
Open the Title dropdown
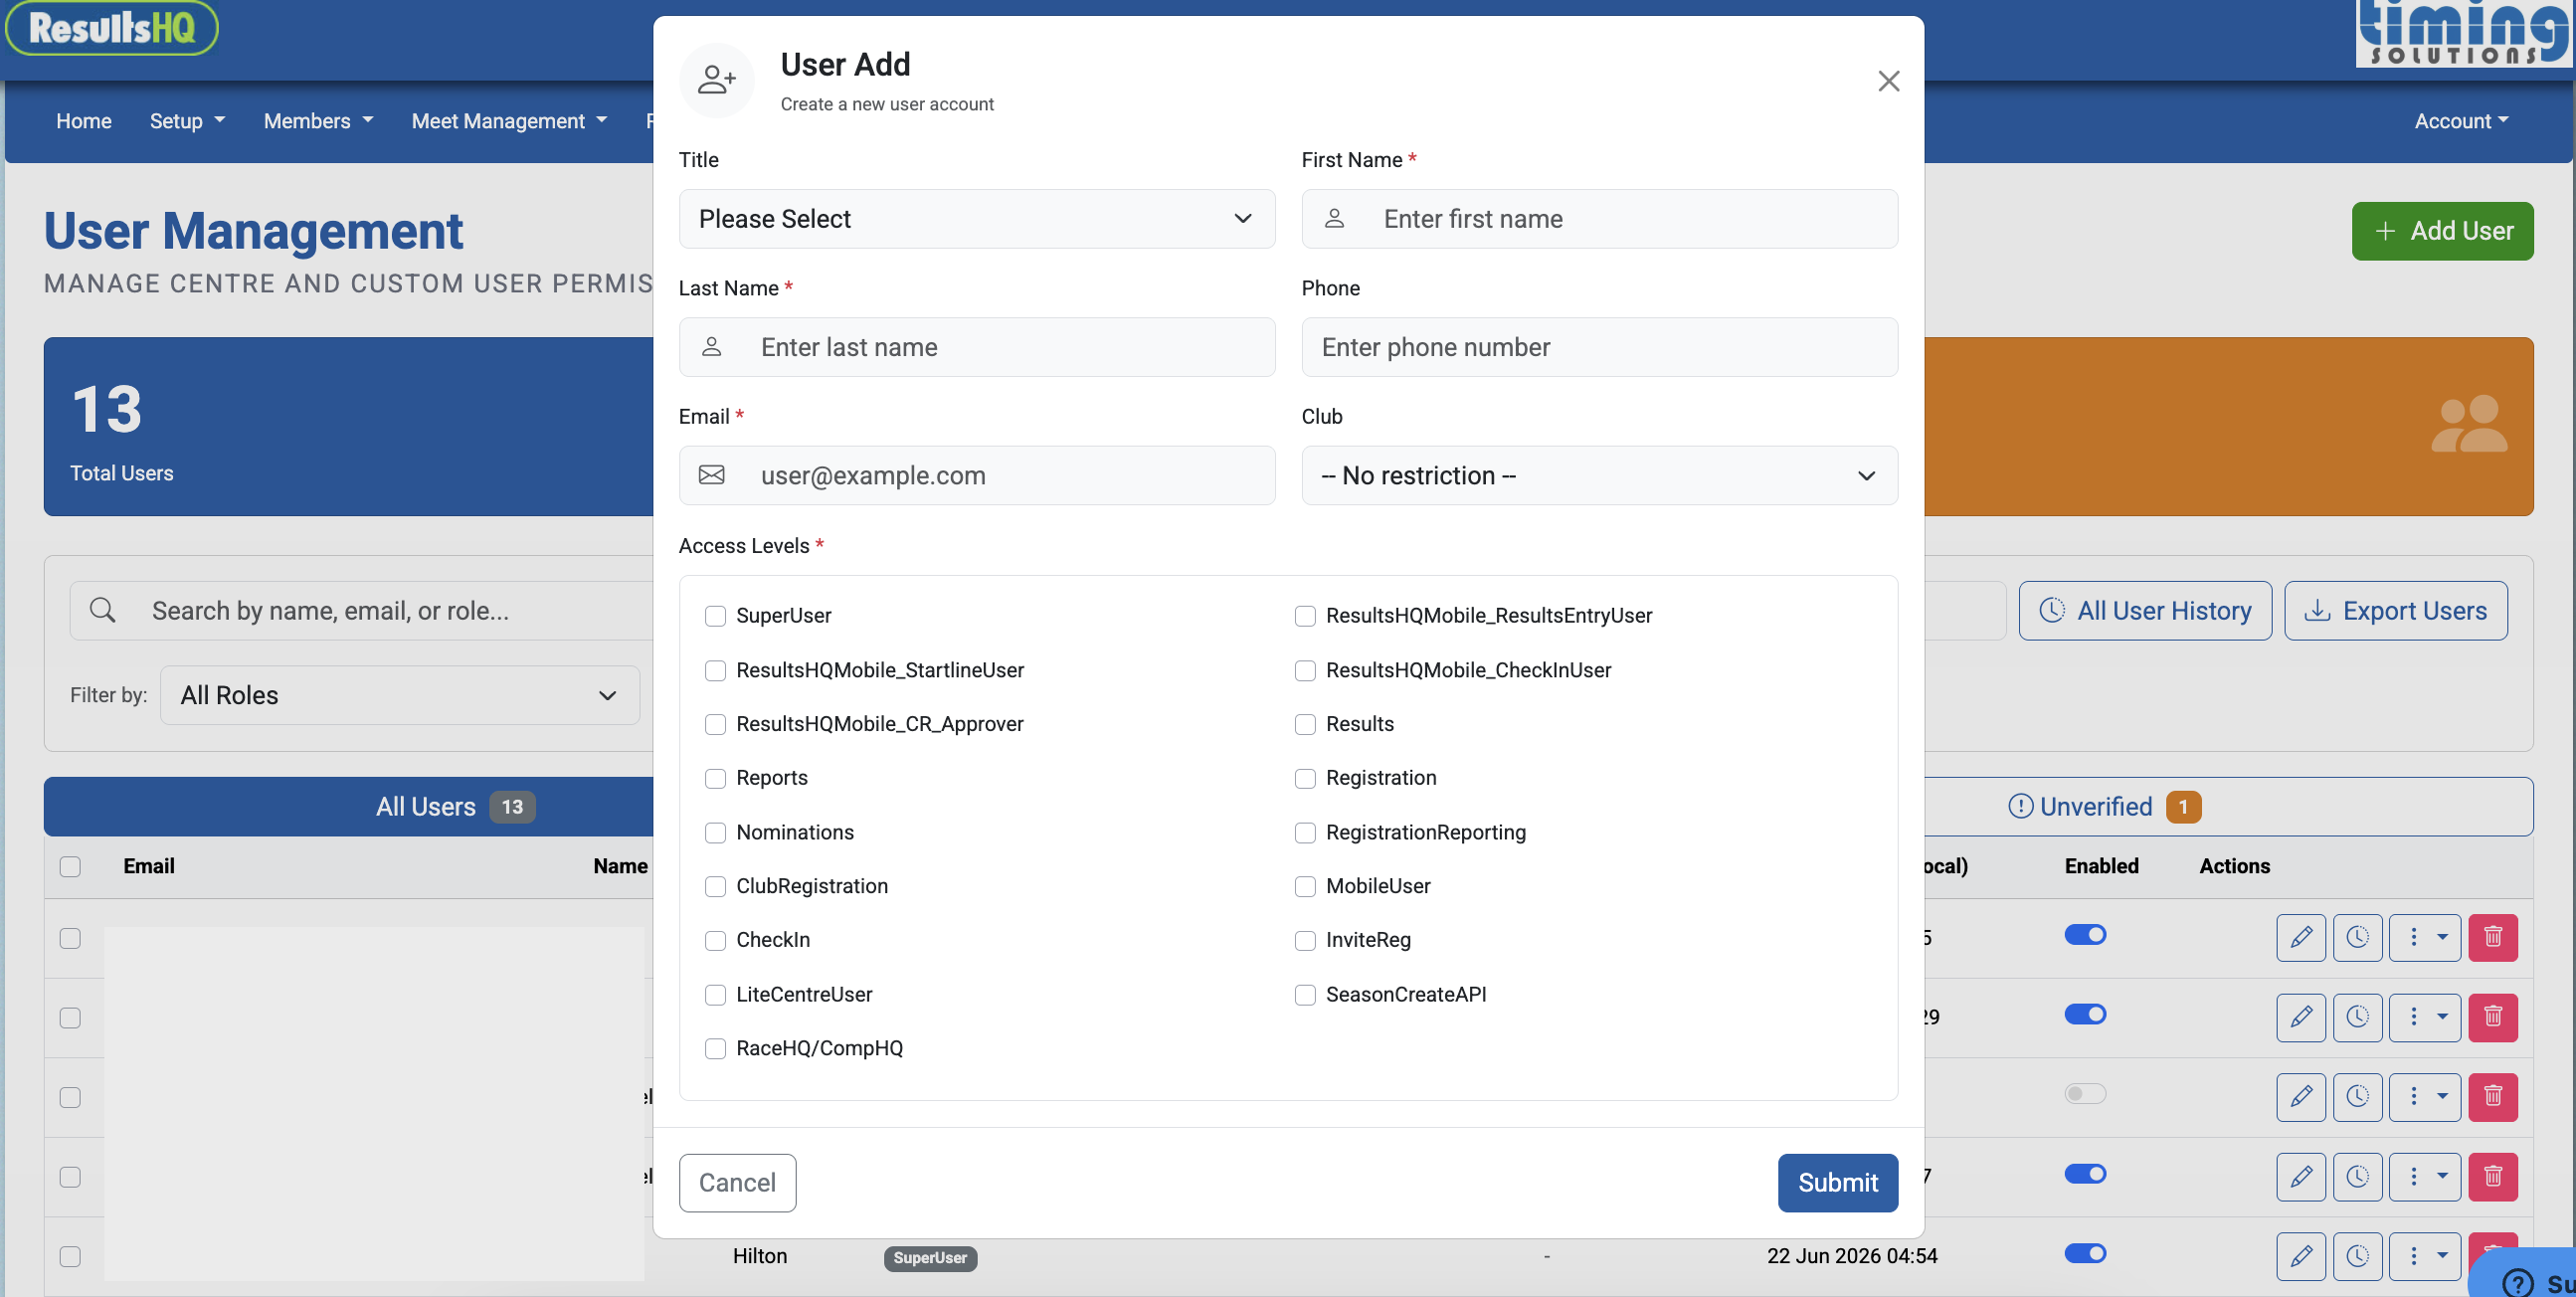tap(976, 219)
